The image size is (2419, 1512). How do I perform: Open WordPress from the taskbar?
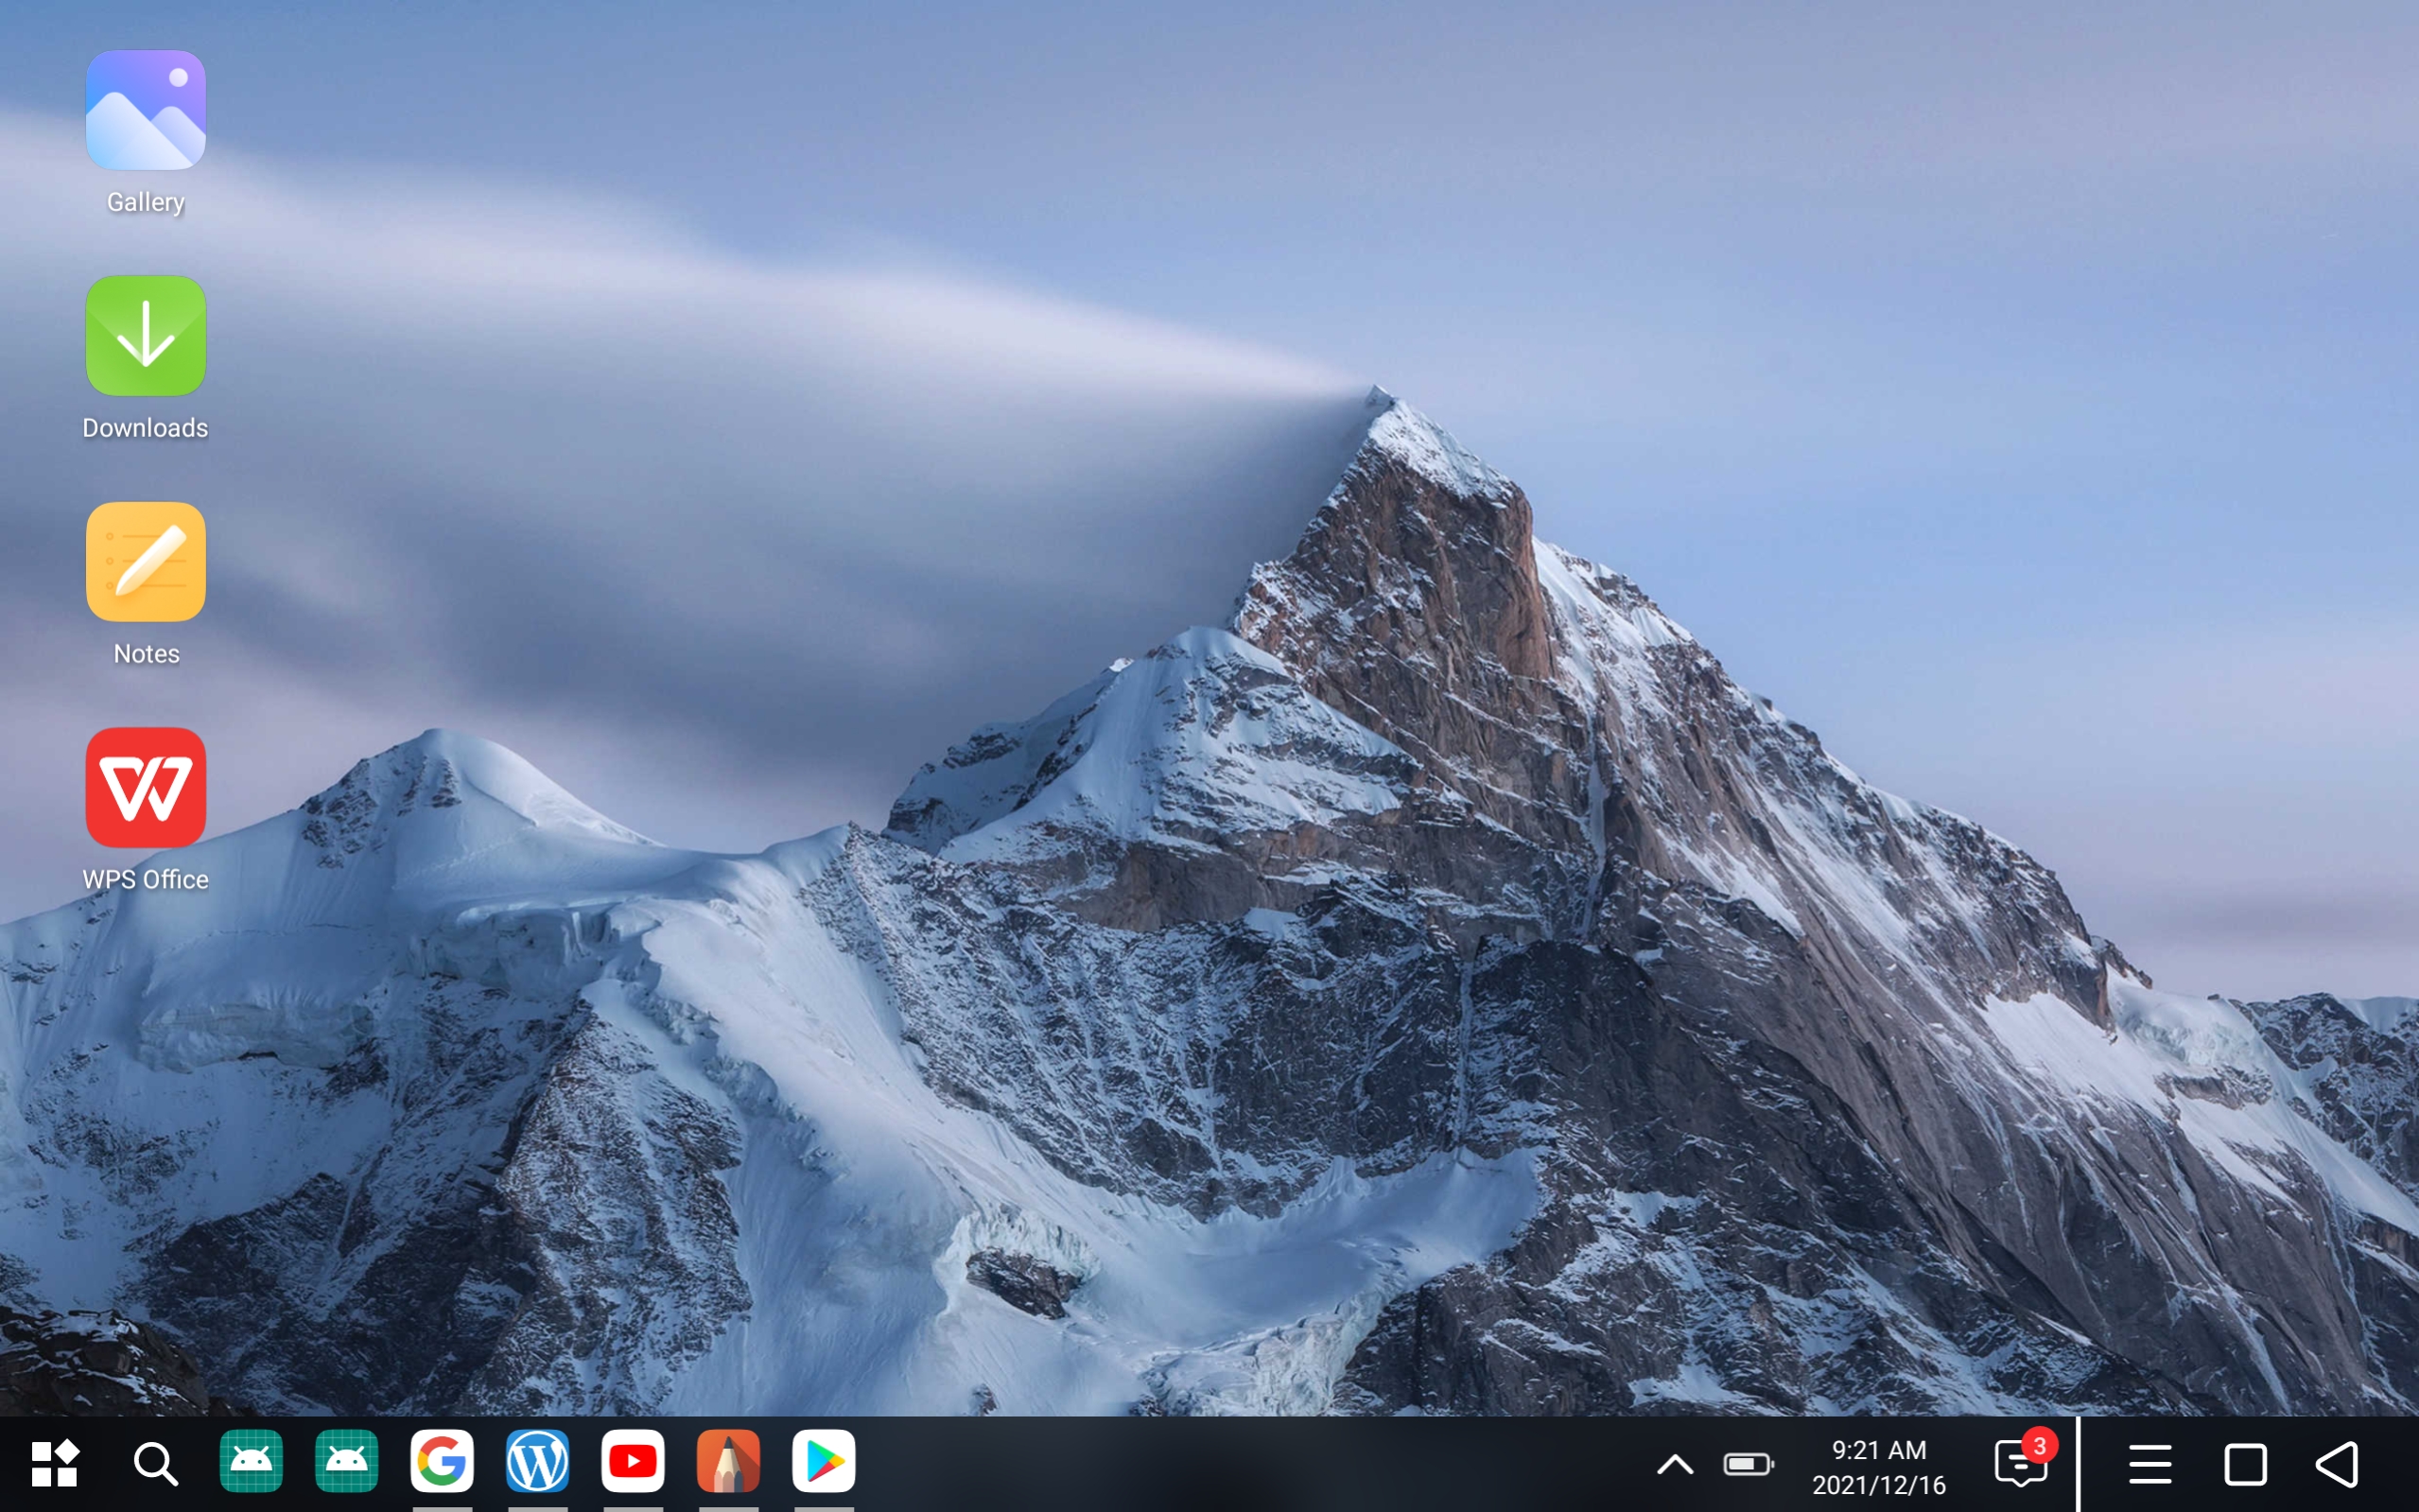(x=537, y=1461)
